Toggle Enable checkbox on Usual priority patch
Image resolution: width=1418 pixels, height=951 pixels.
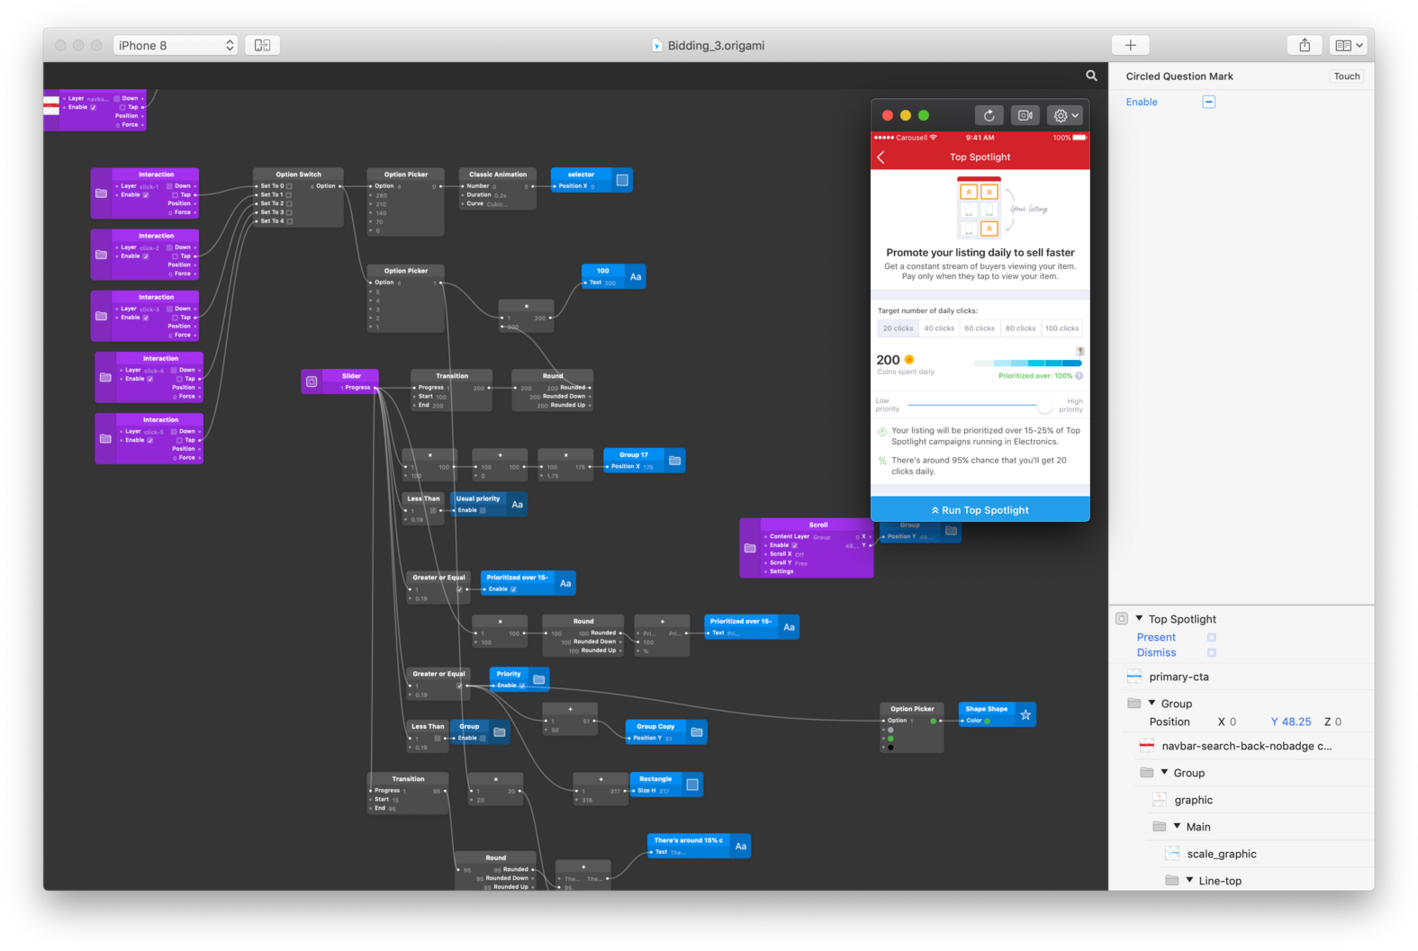point(483,510)
